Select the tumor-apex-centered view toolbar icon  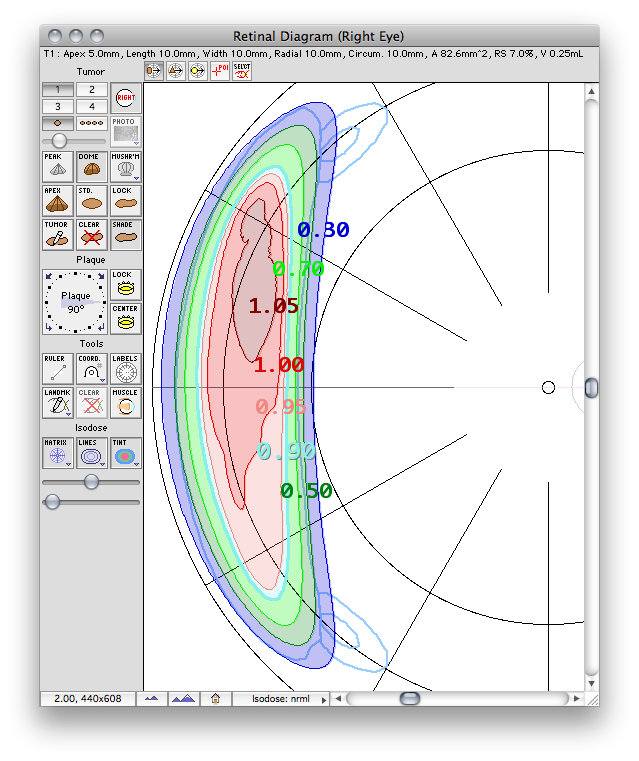click(x=175, y=71)
